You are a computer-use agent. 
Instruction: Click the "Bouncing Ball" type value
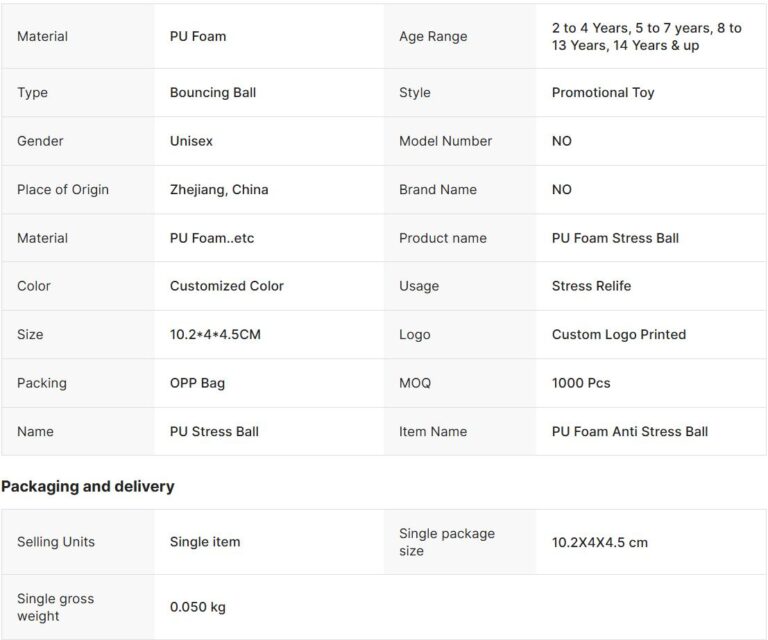tap(213, 92)
